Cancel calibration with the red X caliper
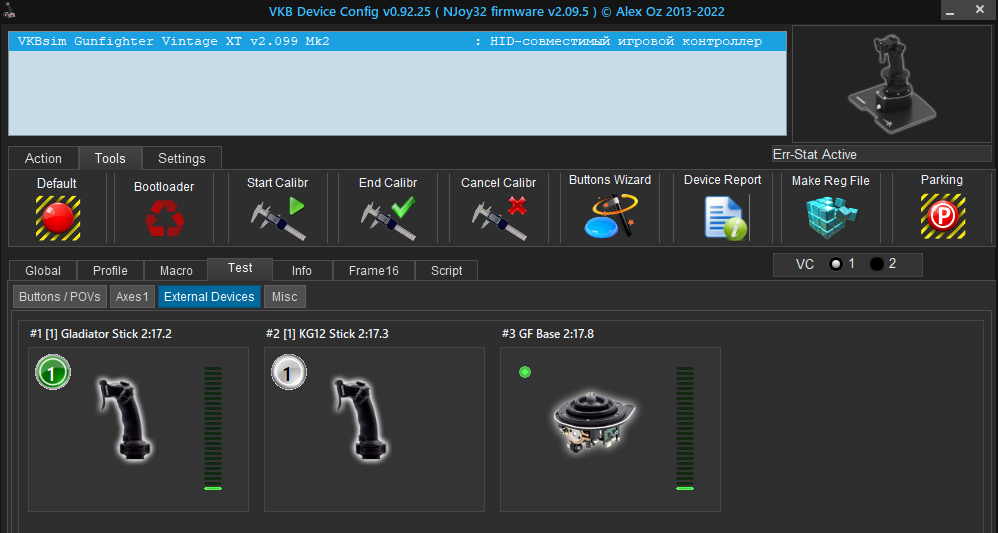This screenshot has width=998, height=533. (499, 218)
